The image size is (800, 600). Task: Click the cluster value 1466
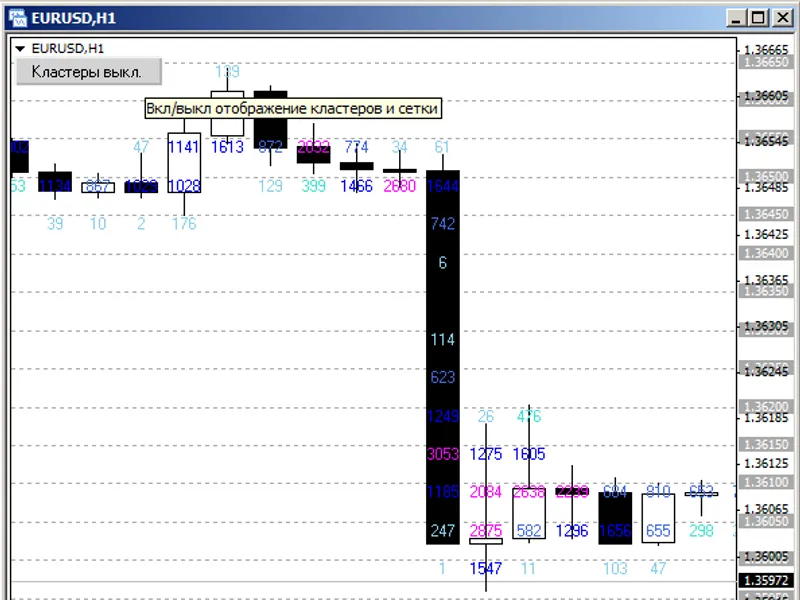click(357, 186)
